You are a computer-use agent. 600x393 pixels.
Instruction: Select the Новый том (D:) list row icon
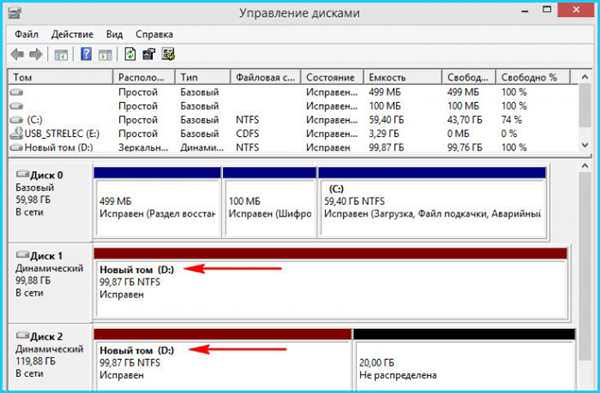tap(17, 147)
